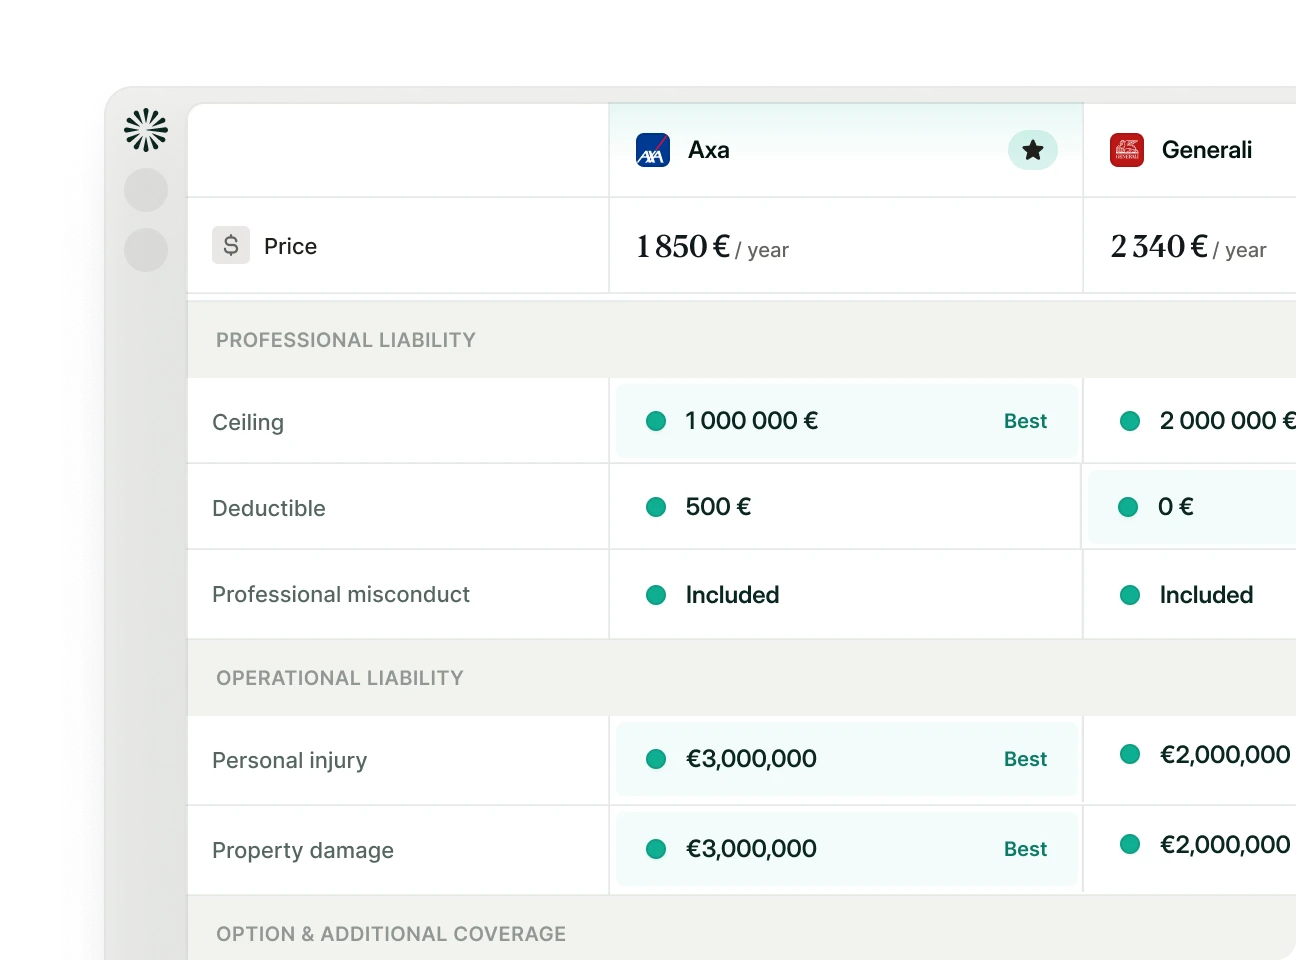Click the second grey circle in sidebar
Image resolution: width=1296 pixels, height=960 pixels.
pos(146,250)
